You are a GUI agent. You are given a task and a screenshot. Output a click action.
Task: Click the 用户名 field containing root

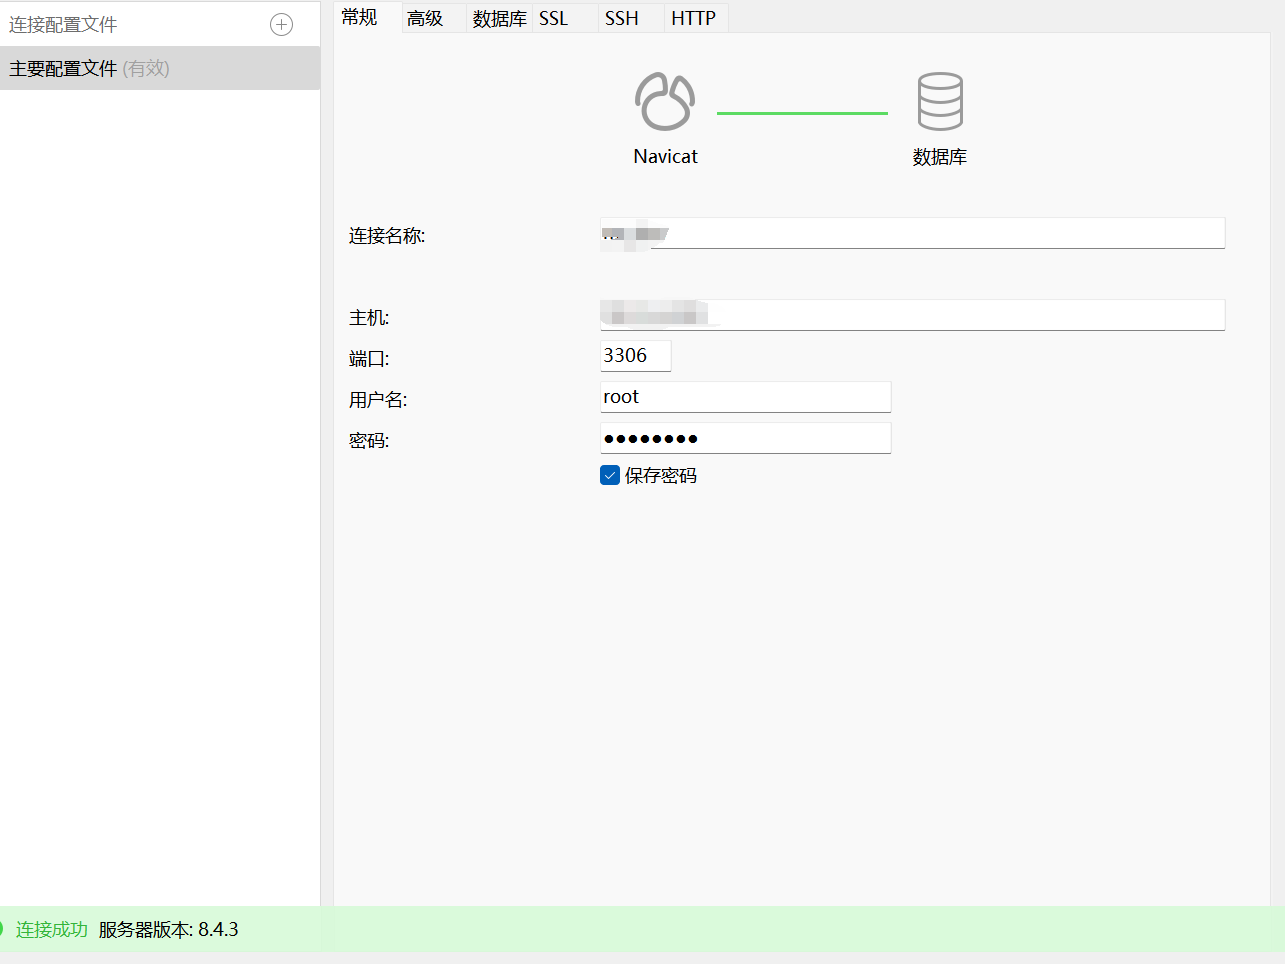click(745, 397)
